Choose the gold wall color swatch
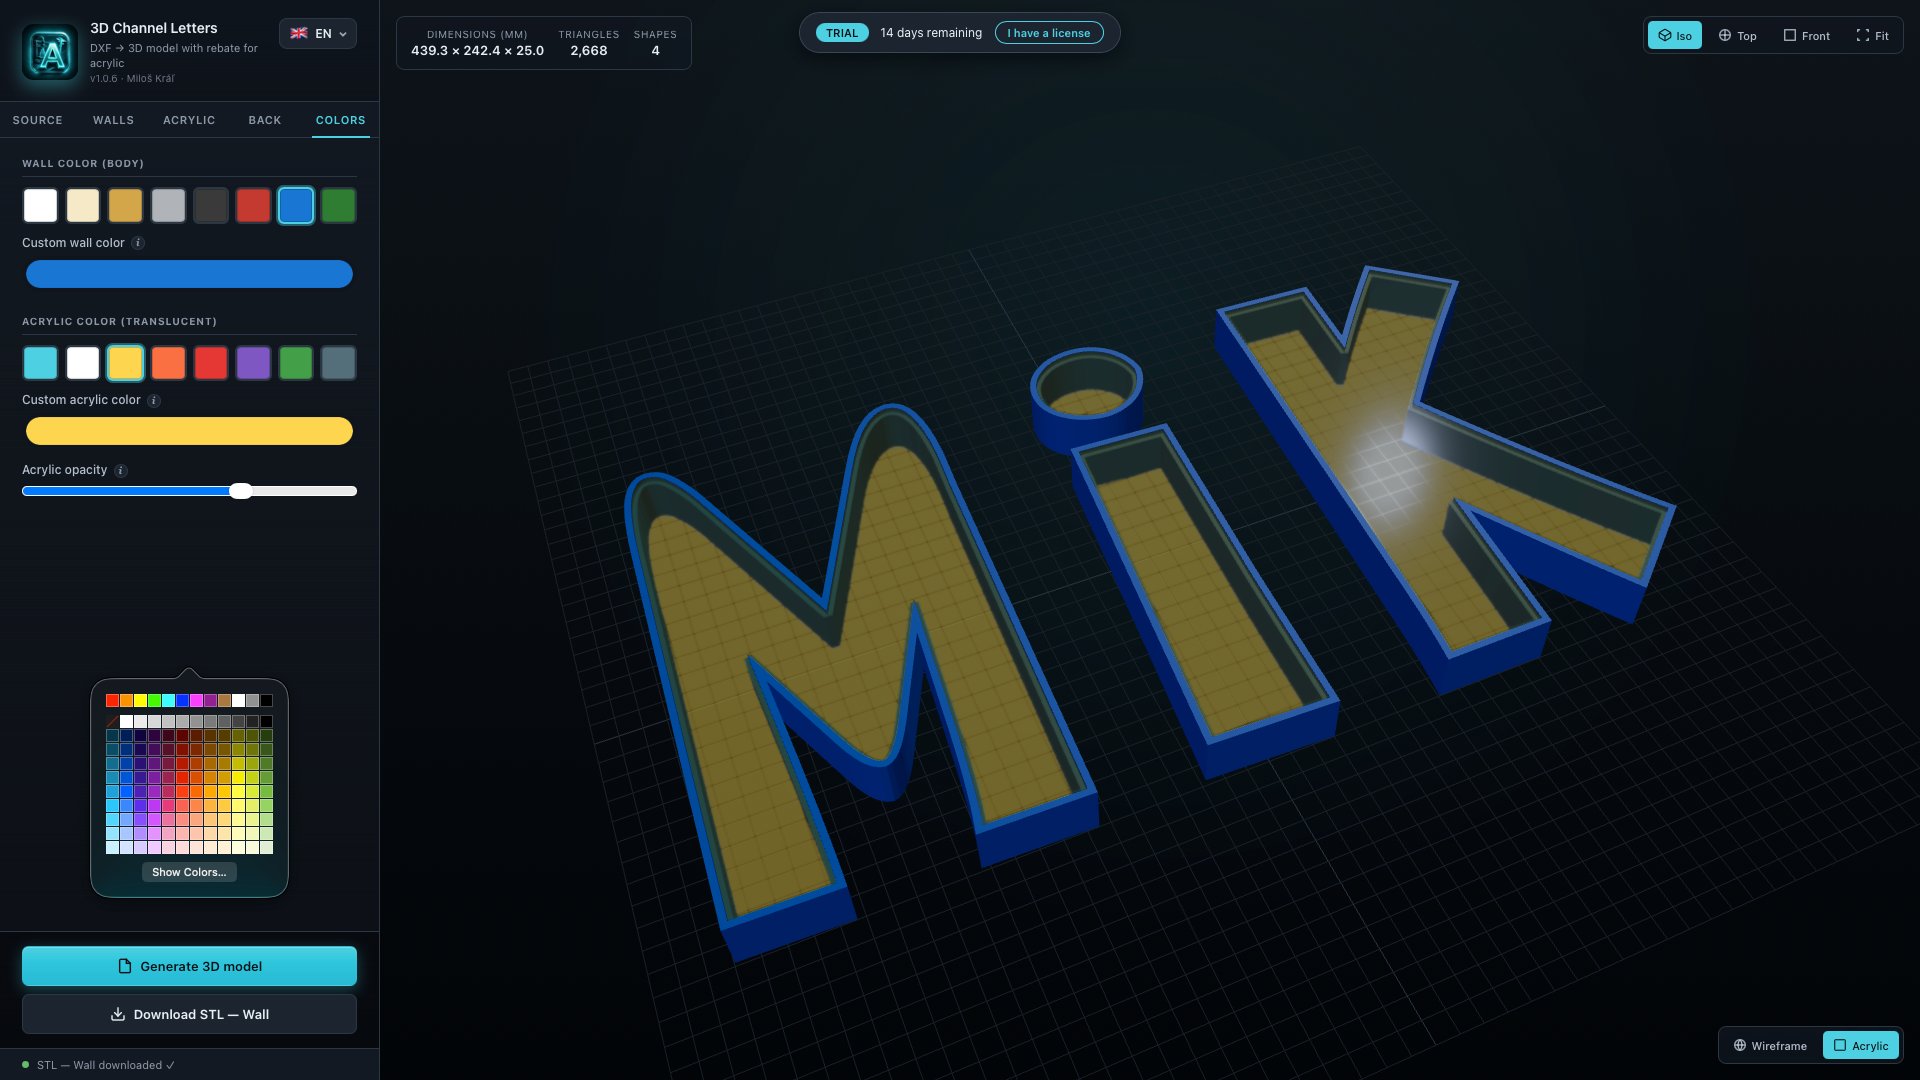Viewport: 1920px width, 1080px height. pos(126,205)
